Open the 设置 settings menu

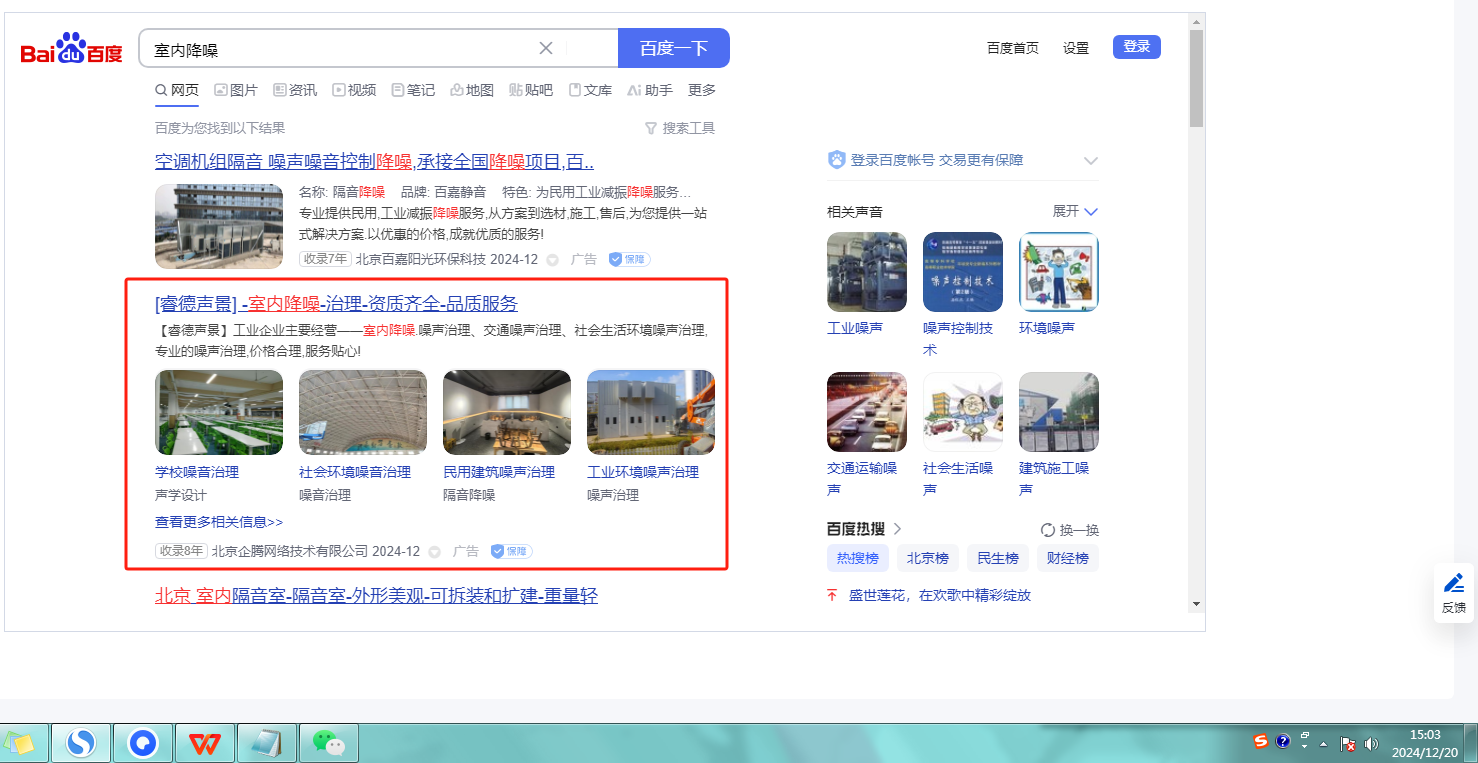pos(1076,48)
